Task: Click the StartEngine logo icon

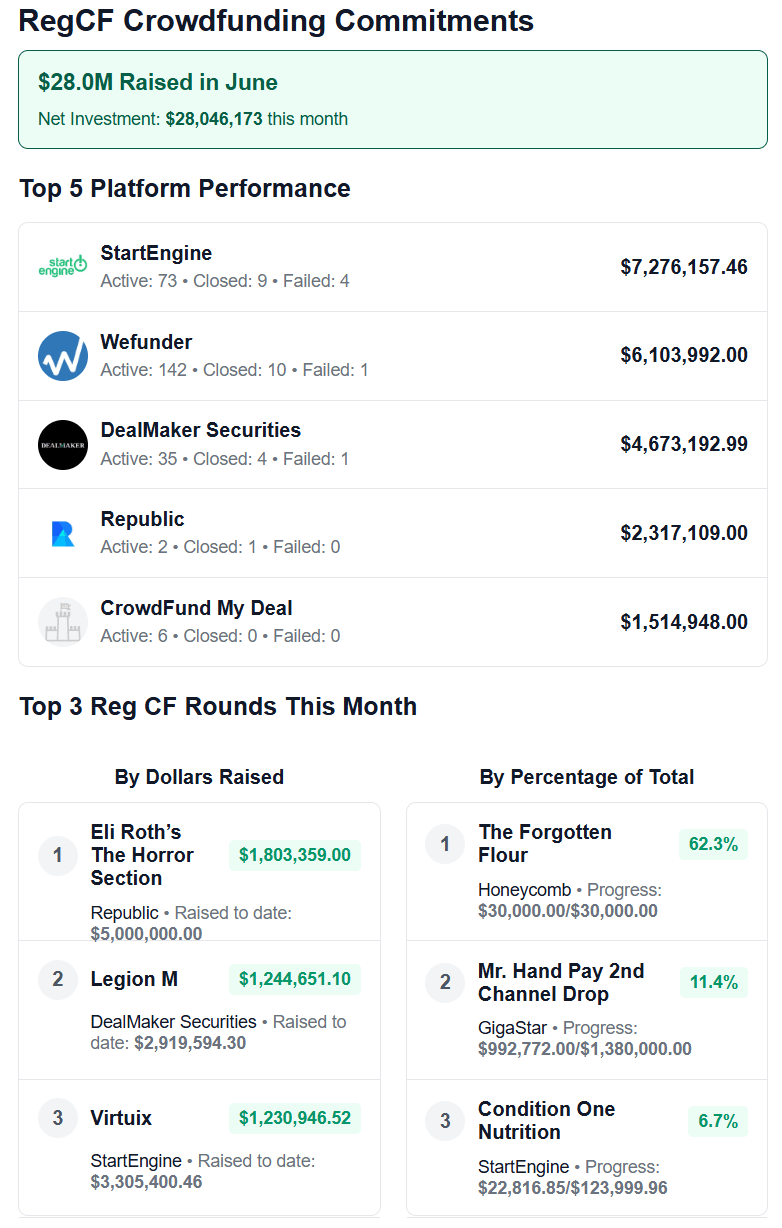Action: coord(63,267)
